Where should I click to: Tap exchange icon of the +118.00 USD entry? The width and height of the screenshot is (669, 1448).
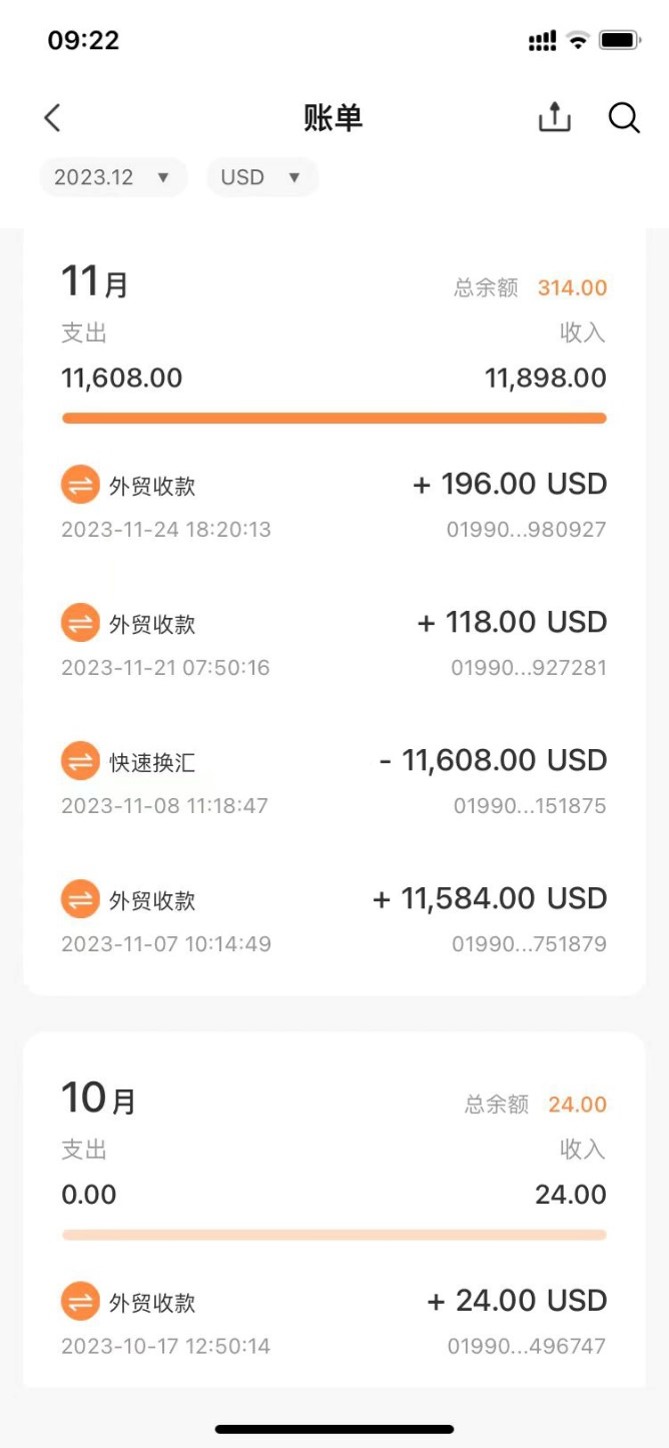tap(80, 624)
